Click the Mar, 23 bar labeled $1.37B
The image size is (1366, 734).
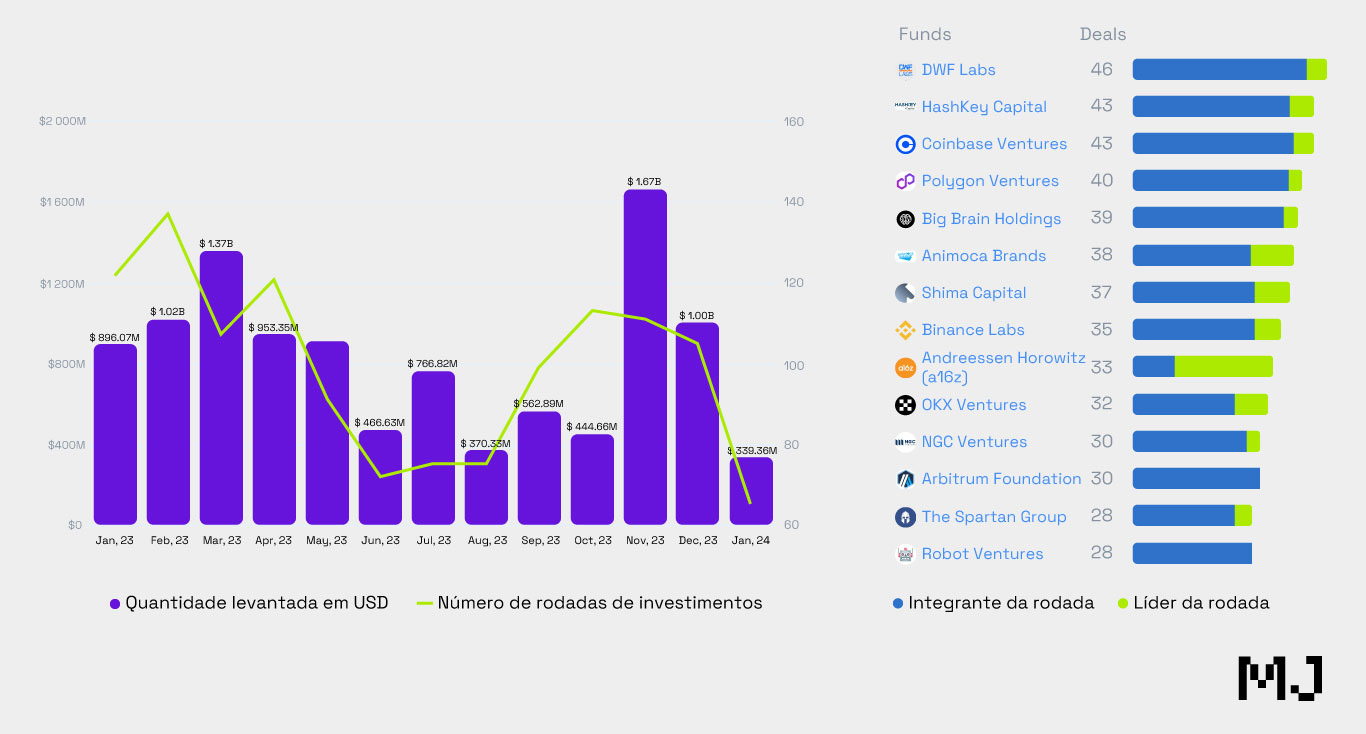click(221, 388)
